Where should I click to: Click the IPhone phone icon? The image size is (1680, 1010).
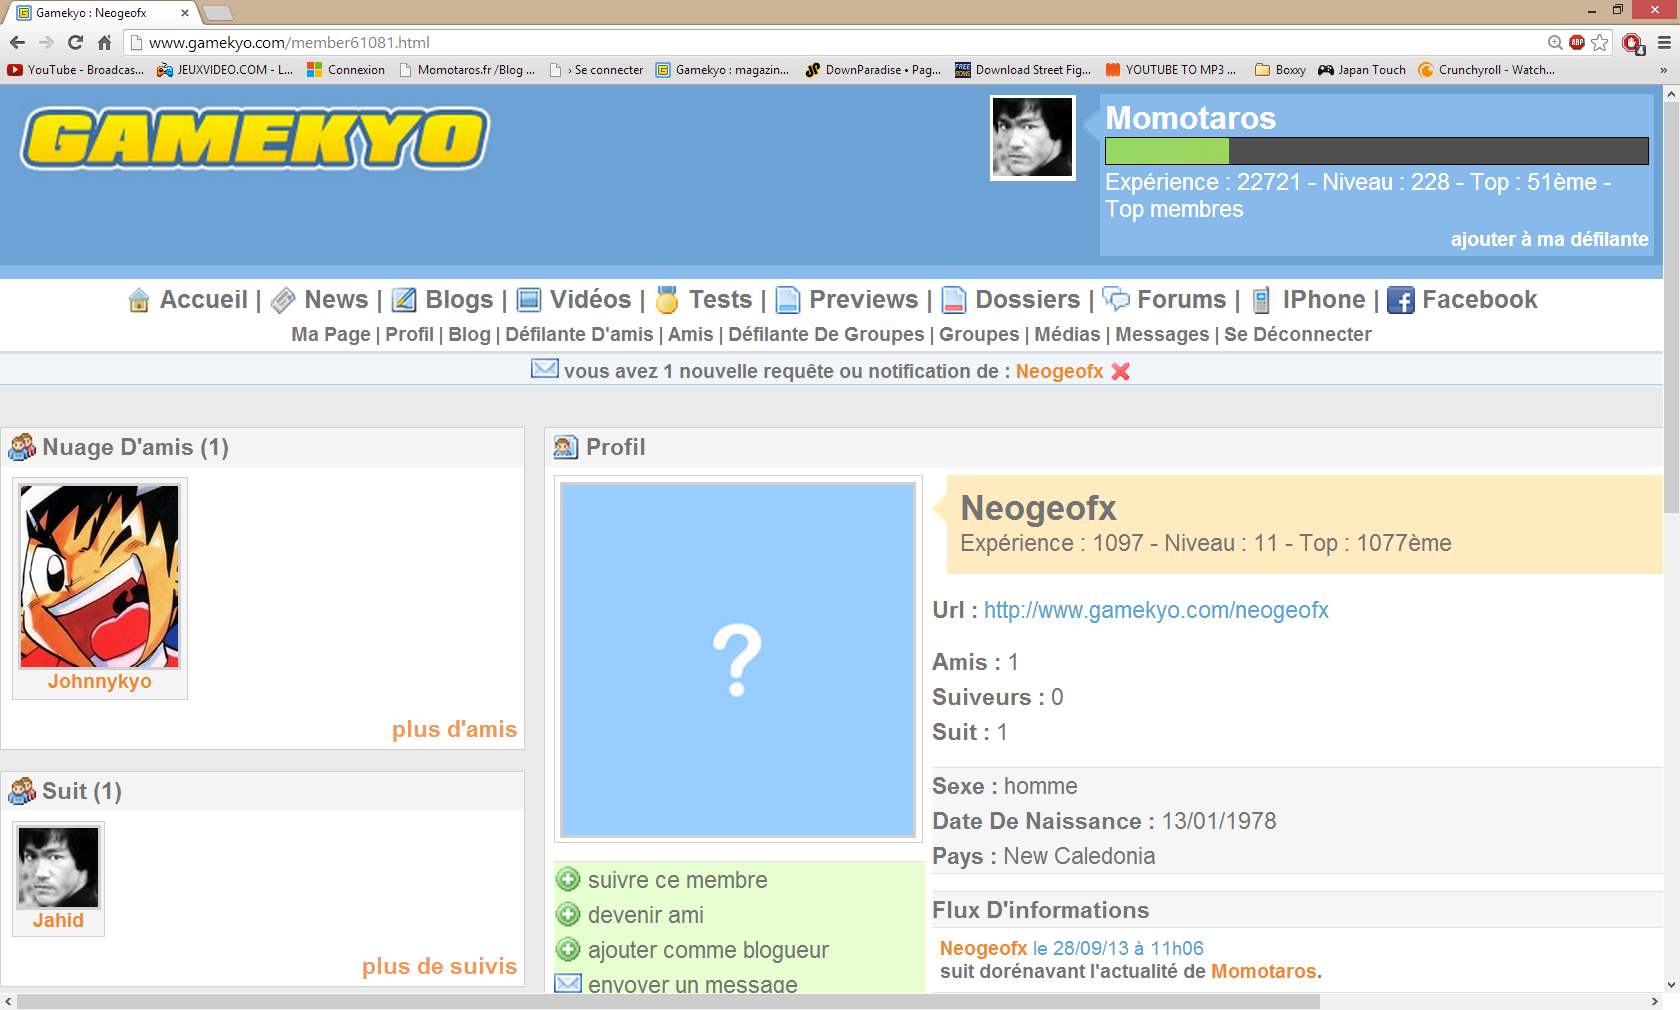(x=1262, y=300)
